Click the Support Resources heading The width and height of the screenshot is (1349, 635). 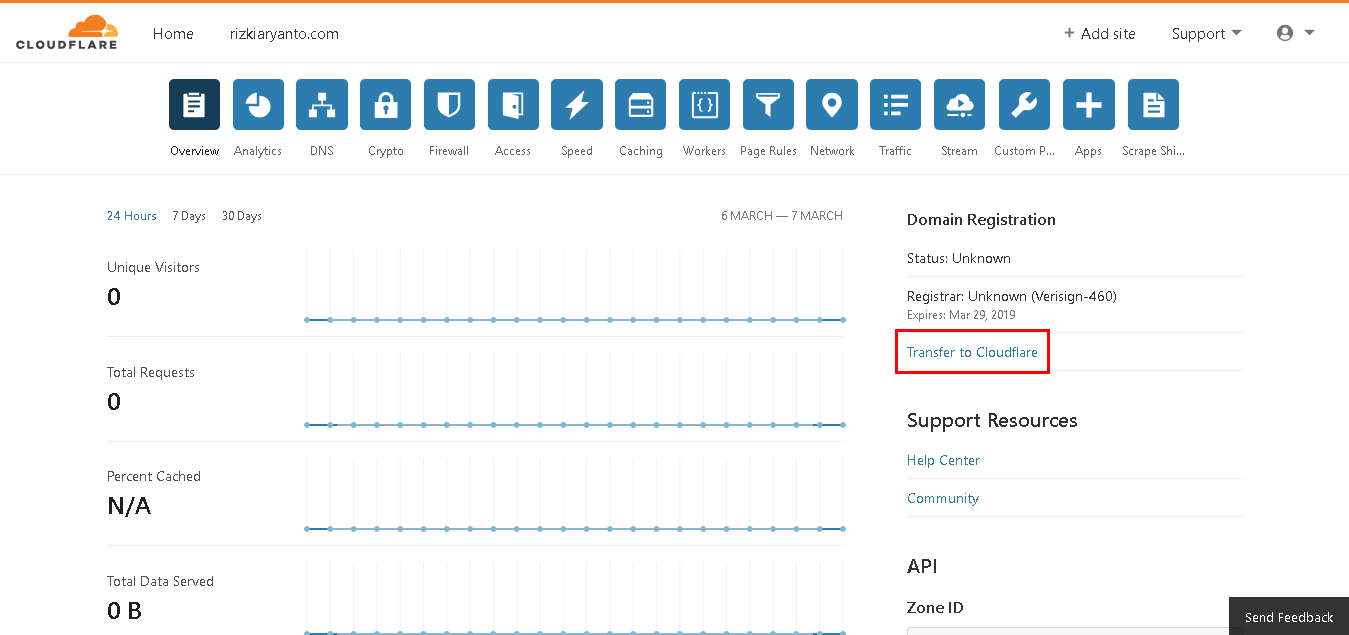tap(992, 420)
